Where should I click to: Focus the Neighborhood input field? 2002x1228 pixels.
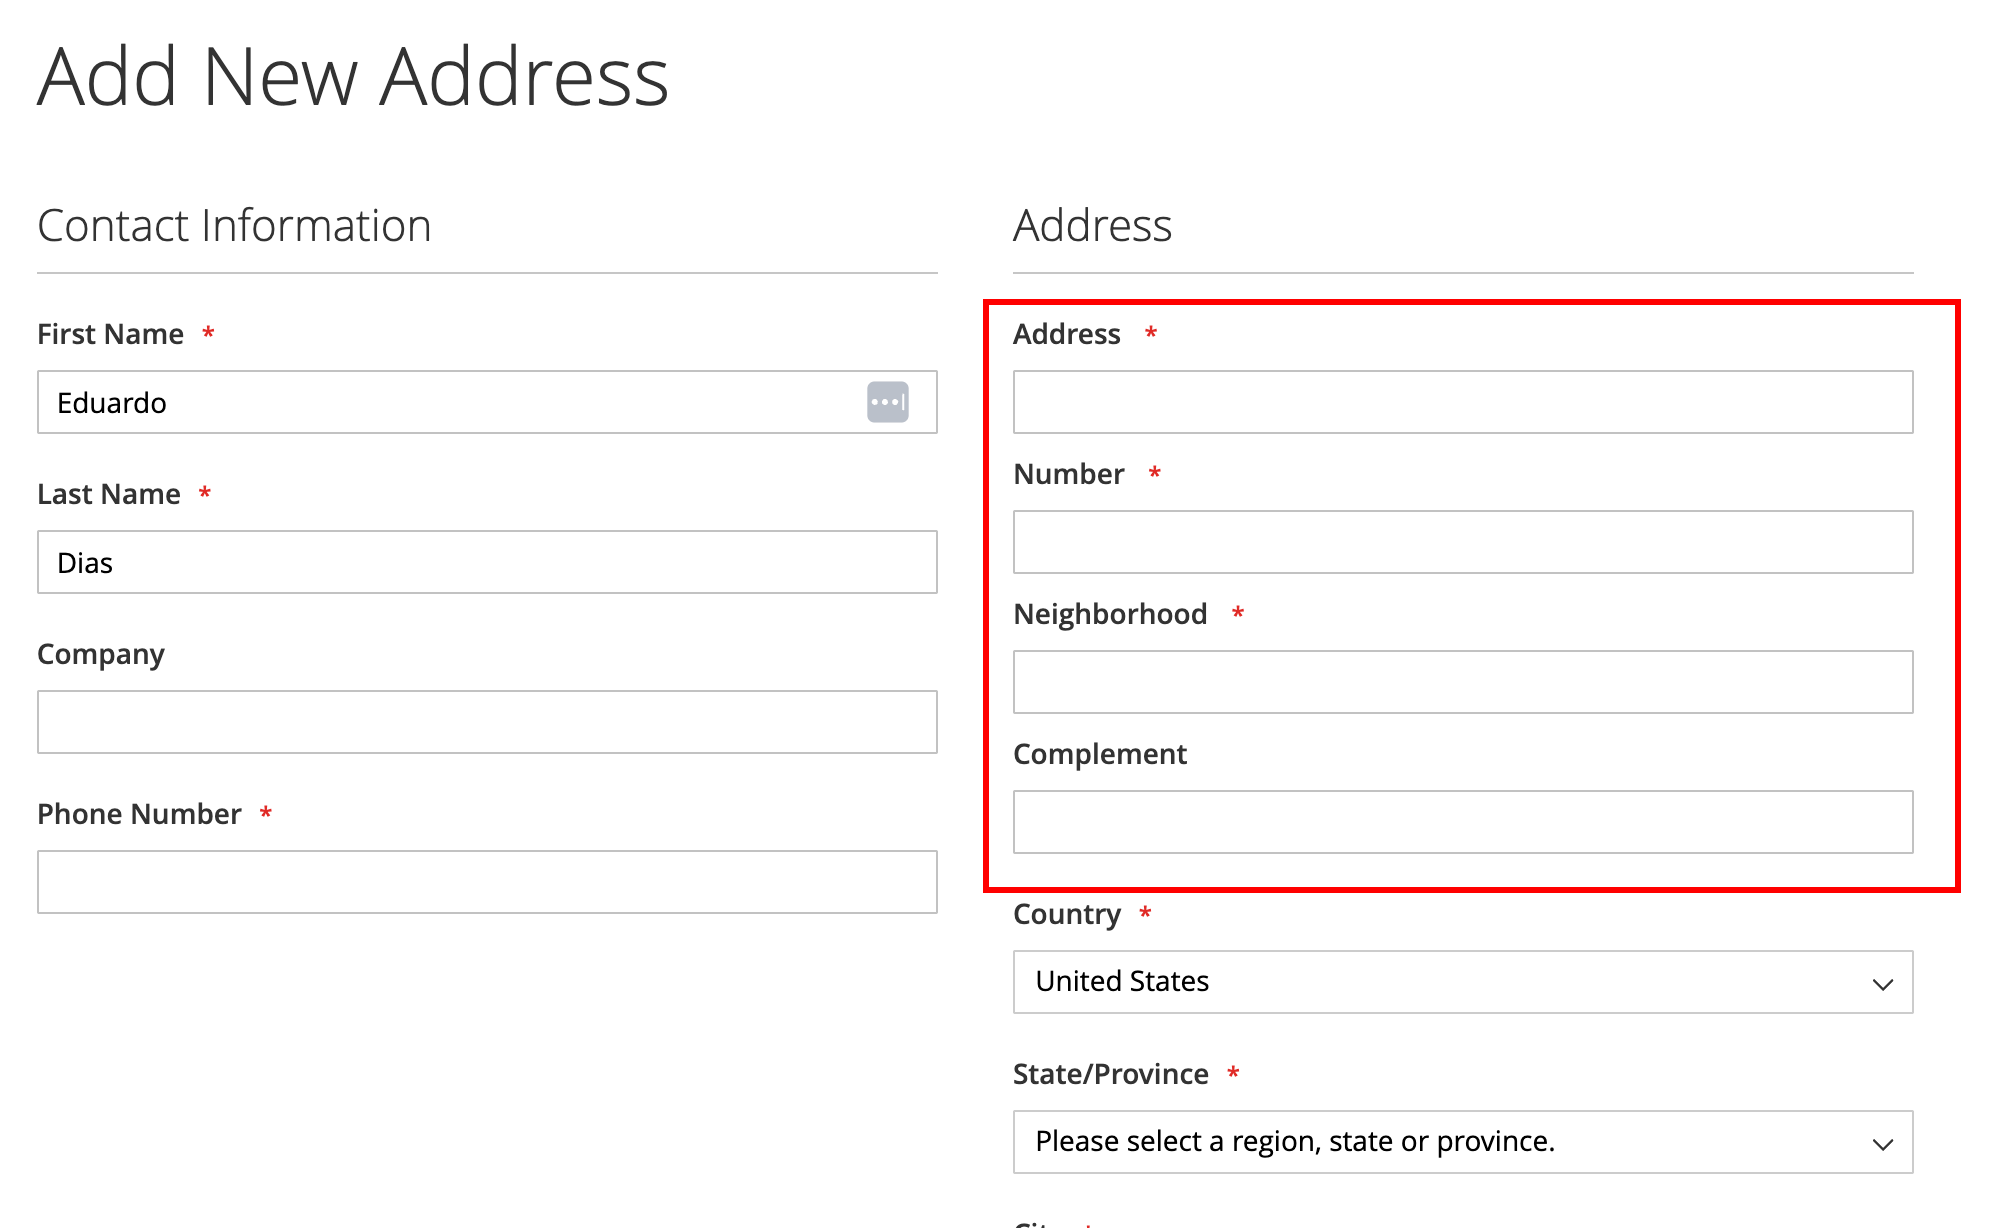[1463, 682]
